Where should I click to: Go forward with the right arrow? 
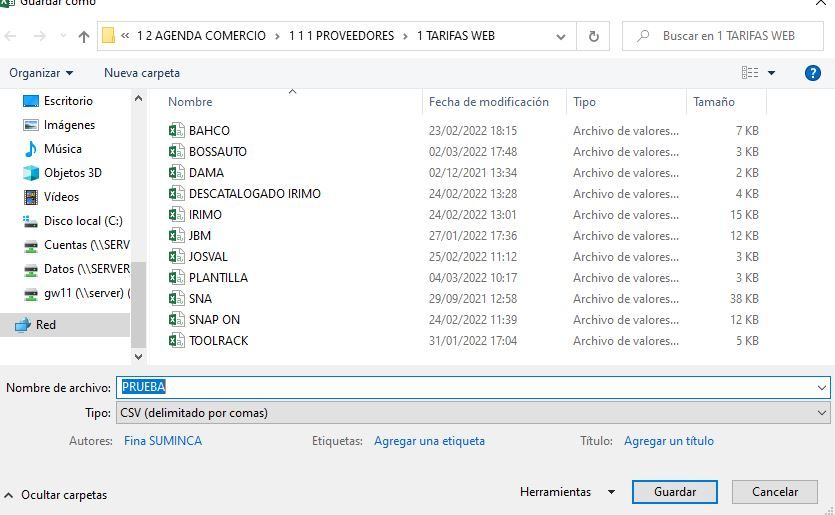tap(39, 36)
